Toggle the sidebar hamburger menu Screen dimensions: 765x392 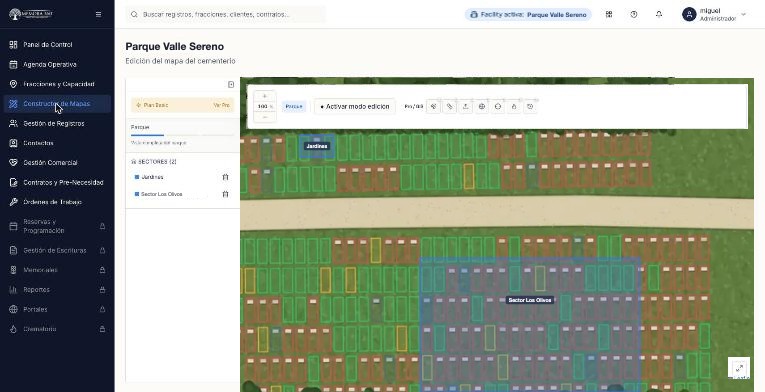pyautogui.click(x=99, y=15)
